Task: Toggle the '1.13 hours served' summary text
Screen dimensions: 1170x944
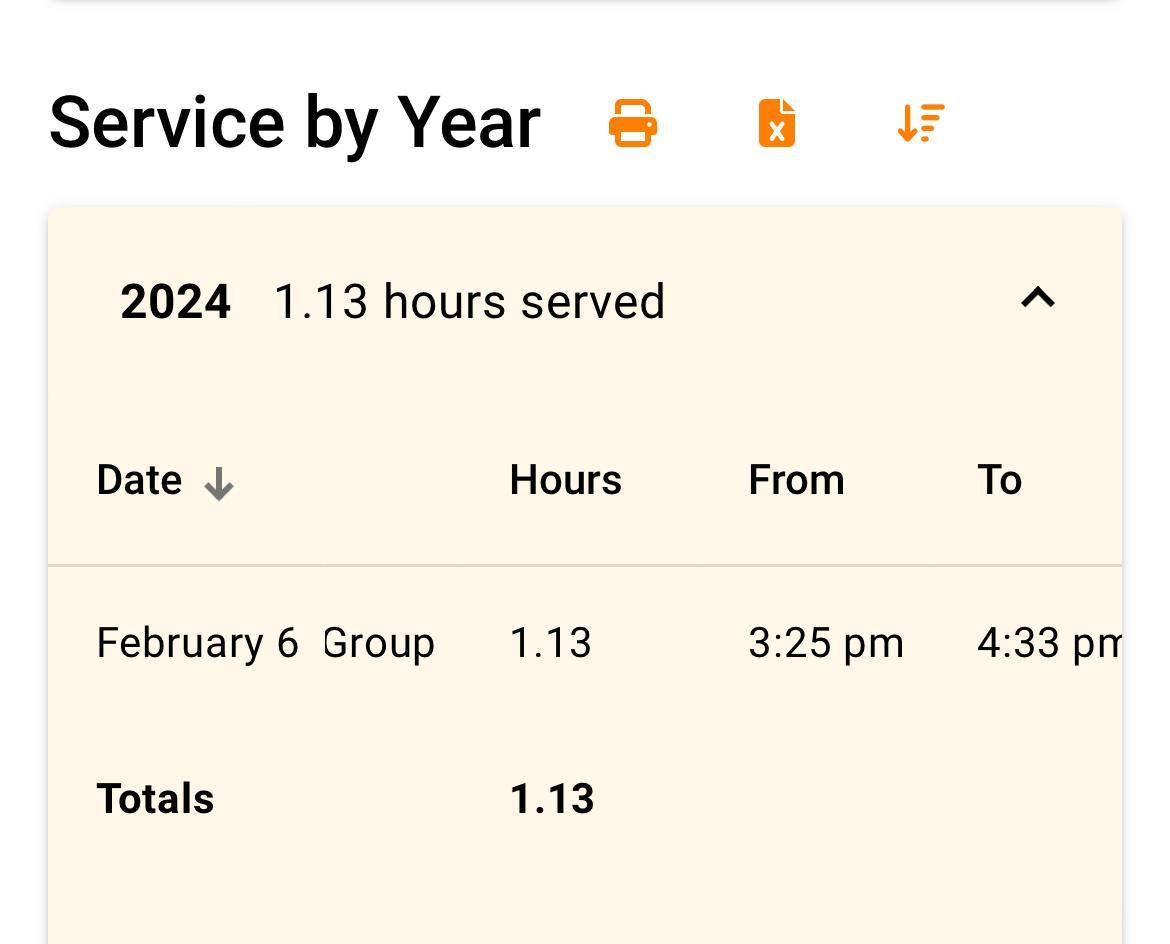Action: (x=469, y=302)
